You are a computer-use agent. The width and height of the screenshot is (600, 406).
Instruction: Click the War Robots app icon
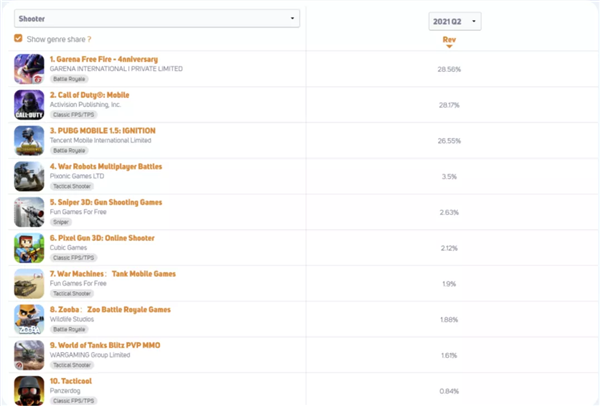pos(29,176)
